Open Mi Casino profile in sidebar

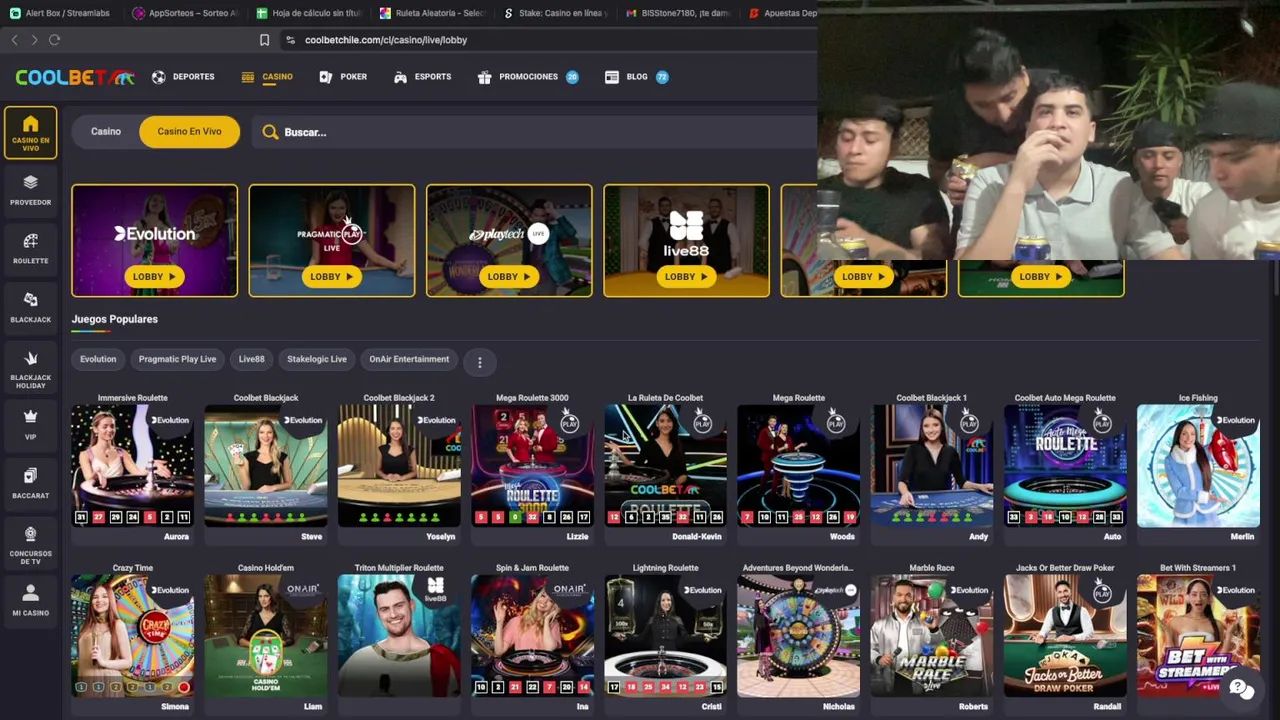[x=30, y=601]
